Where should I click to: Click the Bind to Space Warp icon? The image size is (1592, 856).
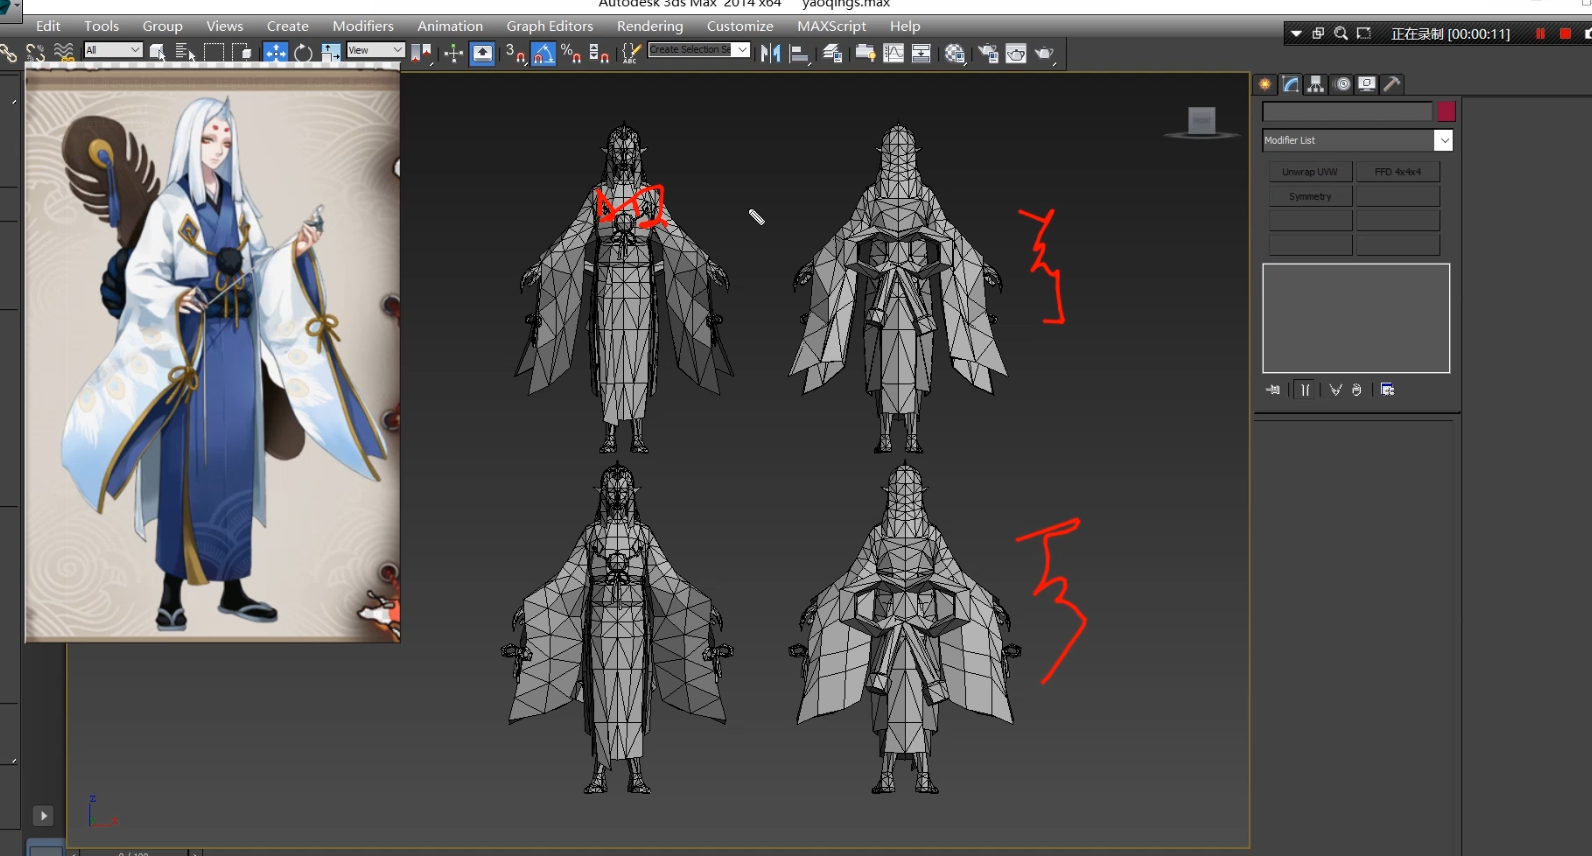pos(63,53)
